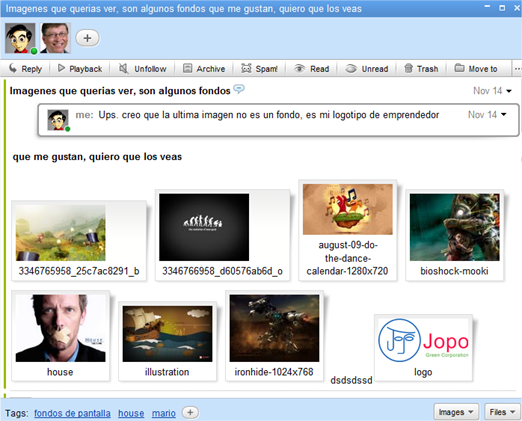The image size is (522, 421).
Task: Unfollow this conversation via speaker icon
Action: [124, 68]
